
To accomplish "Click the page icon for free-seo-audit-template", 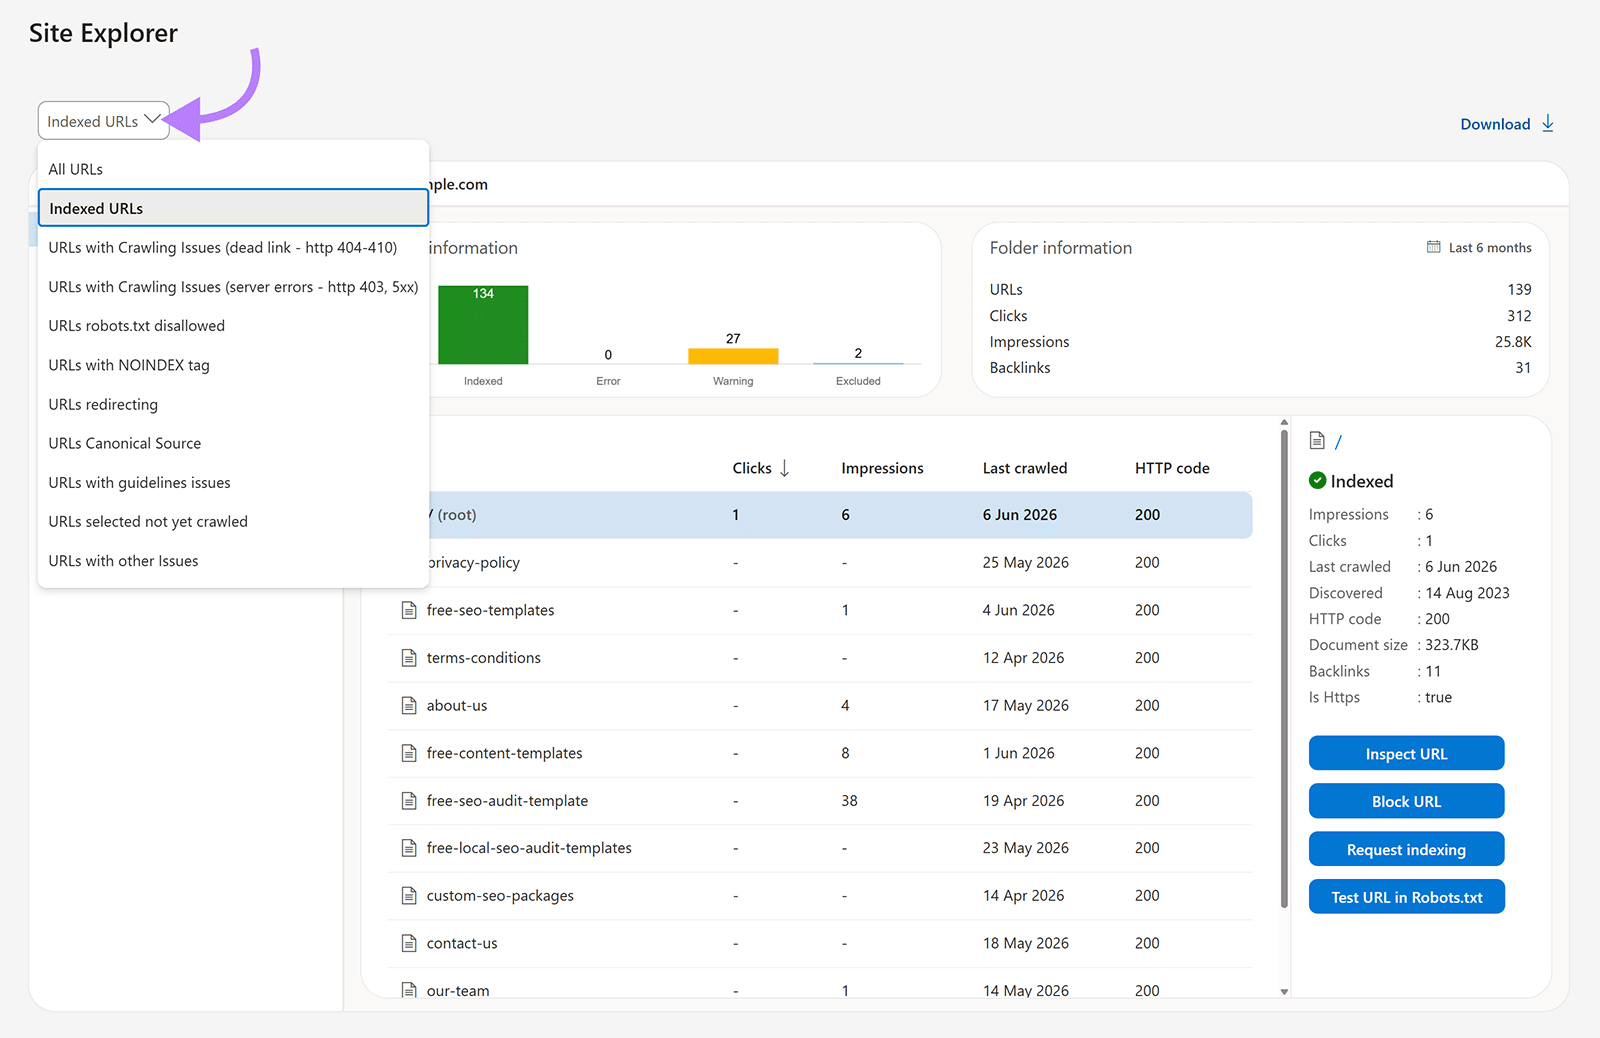I will tap(409, 801).
